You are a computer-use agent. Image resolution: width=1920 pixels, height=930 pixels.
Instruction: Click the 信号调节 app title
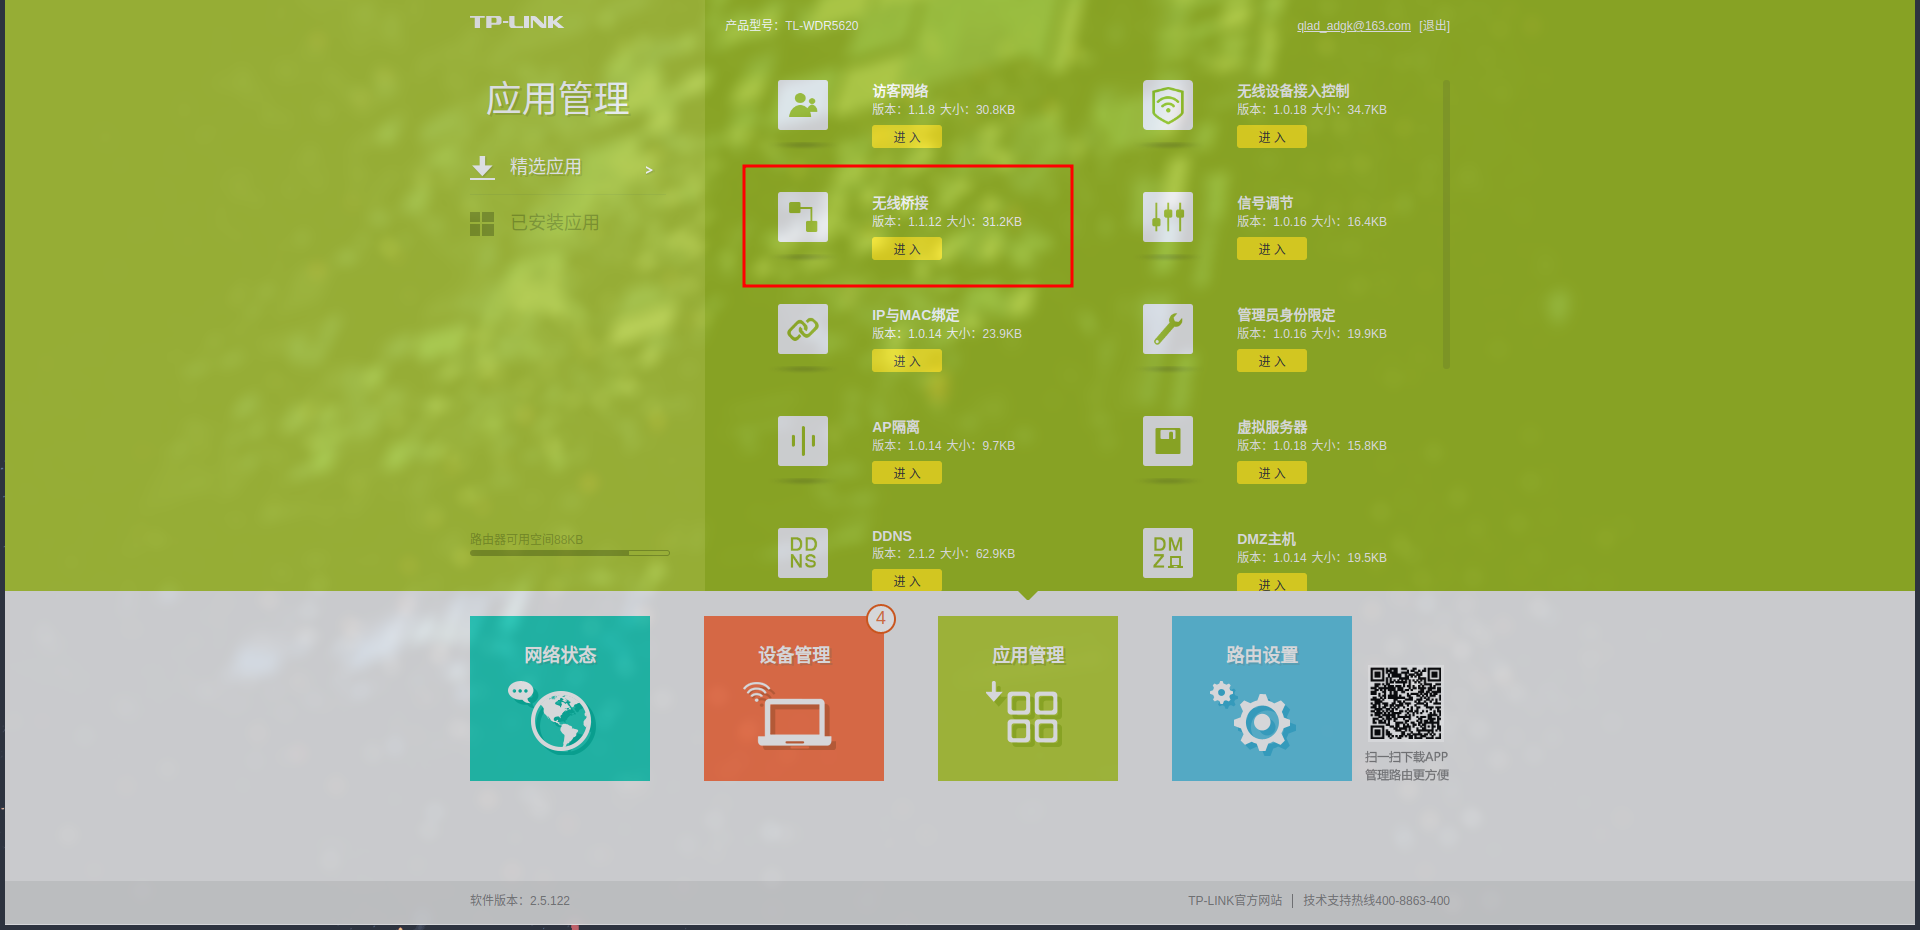click(1265, 203)
